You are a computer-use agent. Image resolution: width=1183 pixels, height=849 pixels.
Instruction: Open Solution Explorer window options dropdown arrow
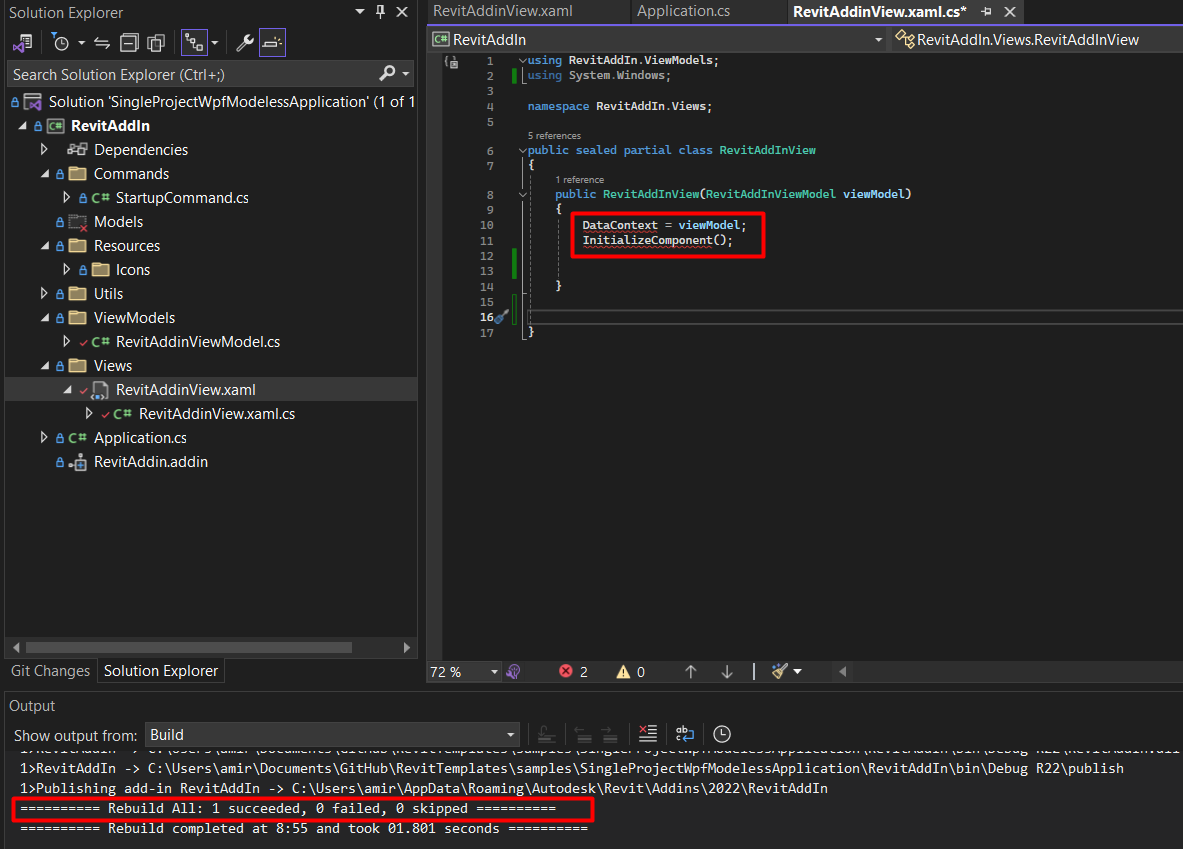(x=360, y=11)
